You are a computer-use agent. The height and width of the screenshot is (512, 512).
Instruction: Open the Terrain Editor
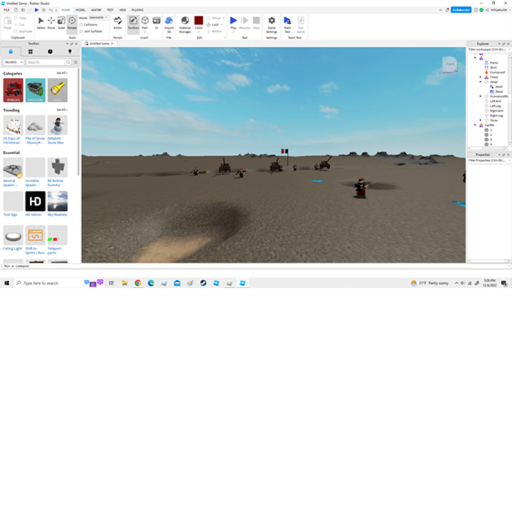coord(118,23)
